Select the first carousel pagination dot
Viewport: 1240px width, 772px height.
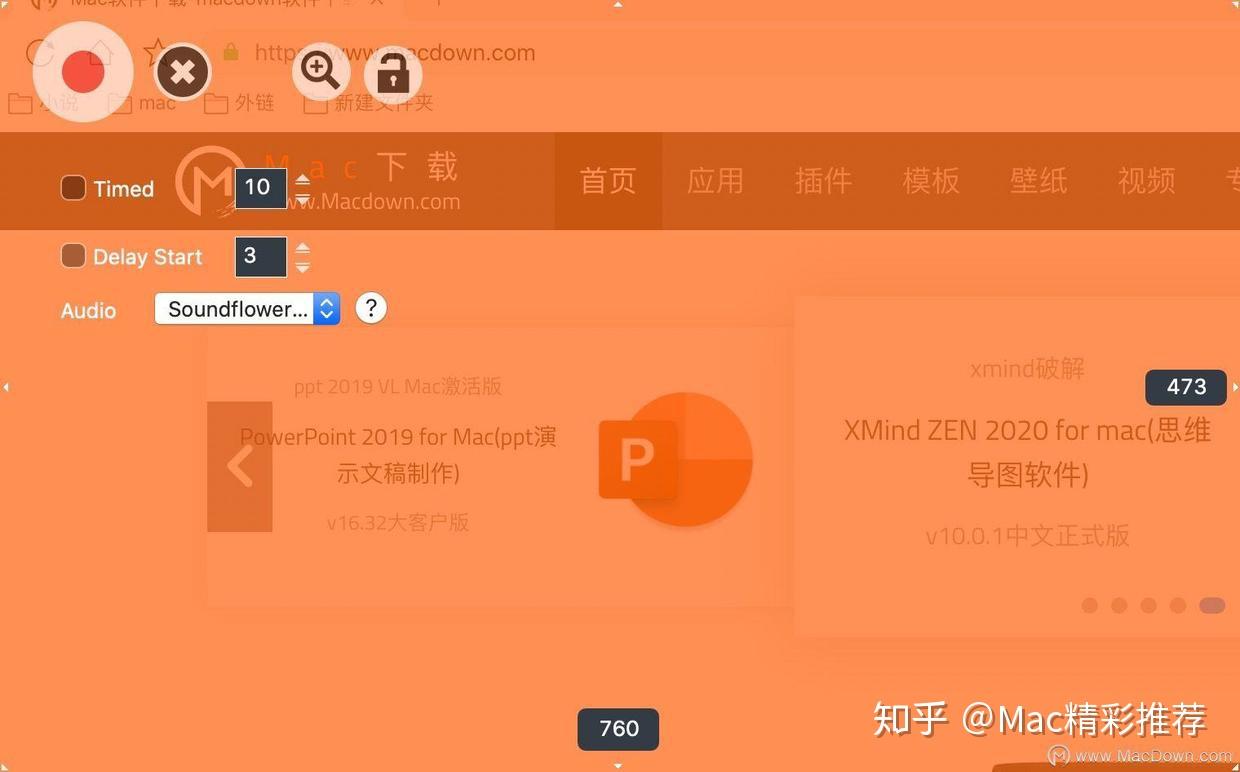tap(1090, 605)
